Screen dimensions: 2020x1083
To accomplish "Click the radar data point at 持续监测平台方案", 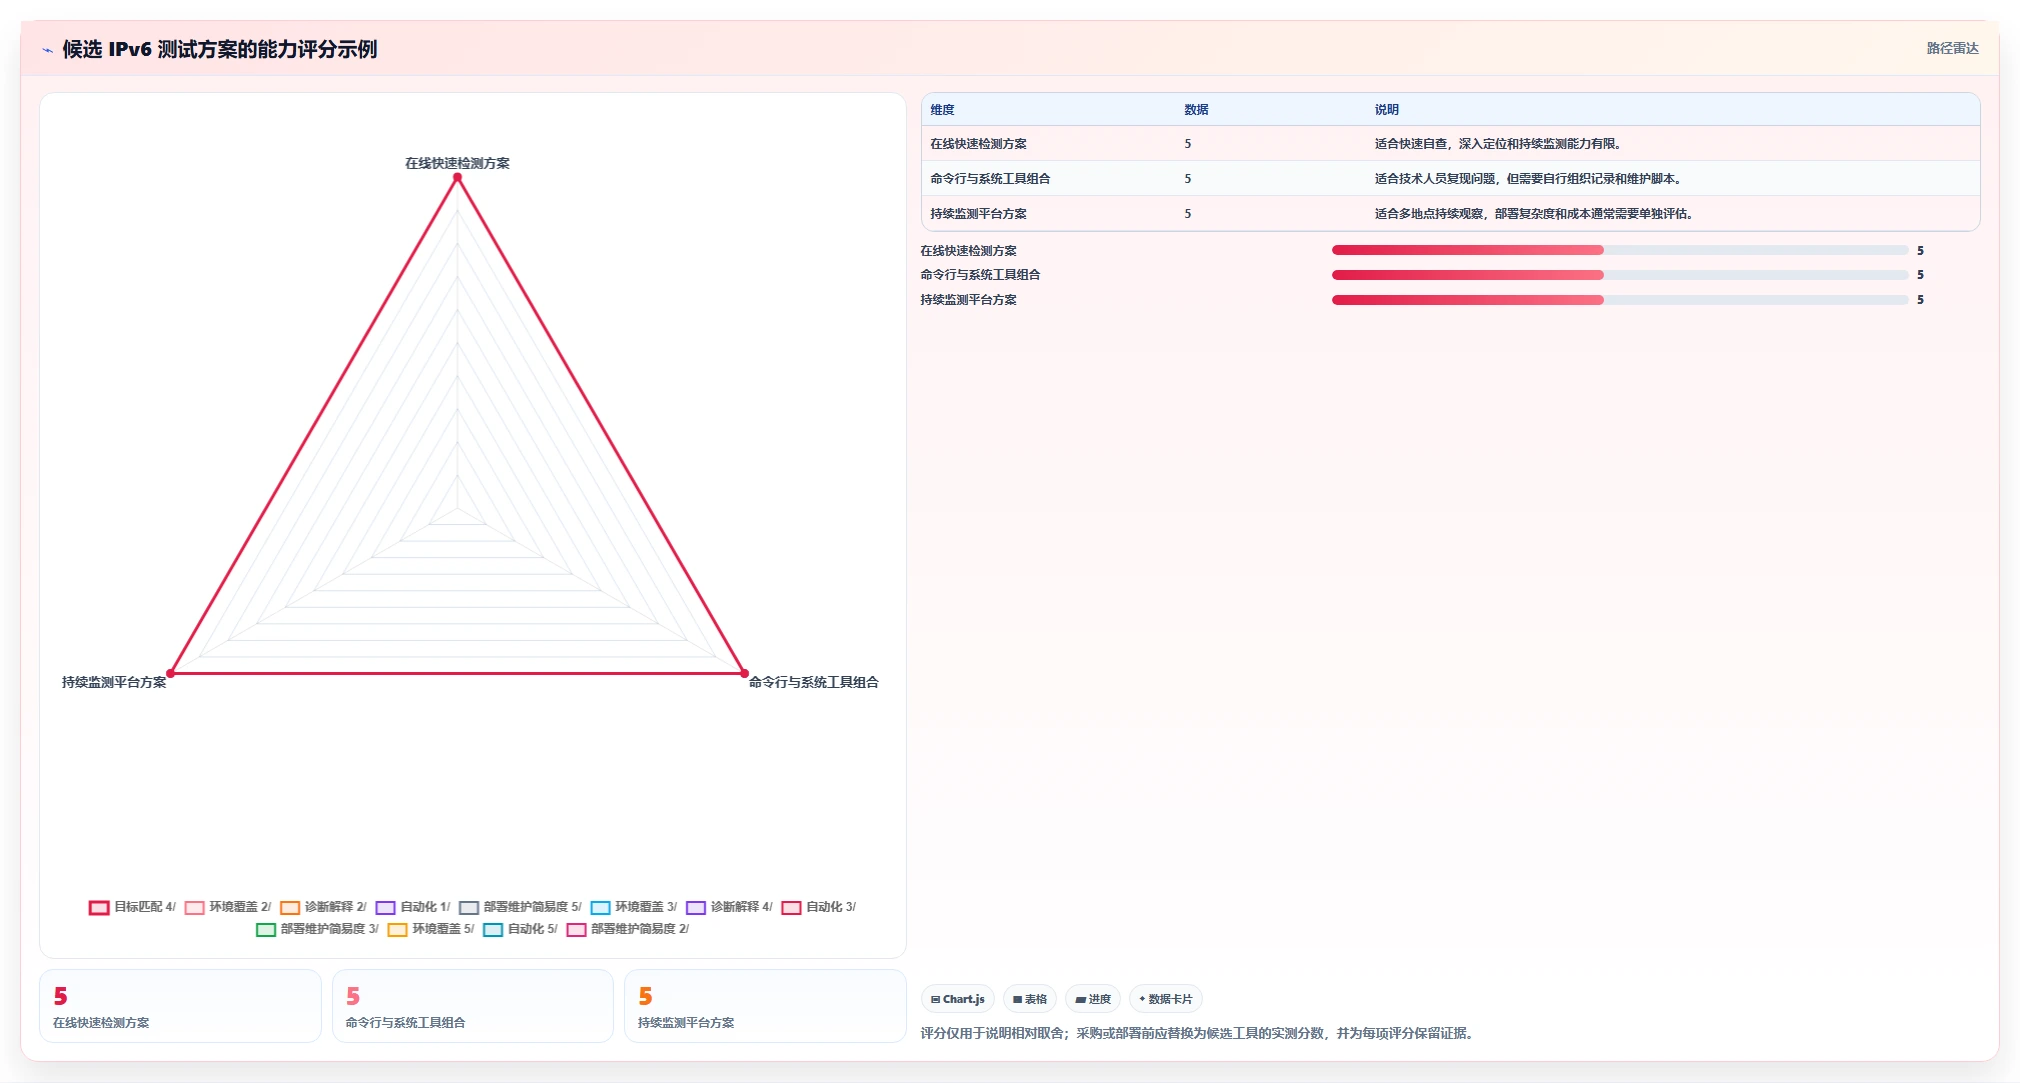I will coord(171,673).
